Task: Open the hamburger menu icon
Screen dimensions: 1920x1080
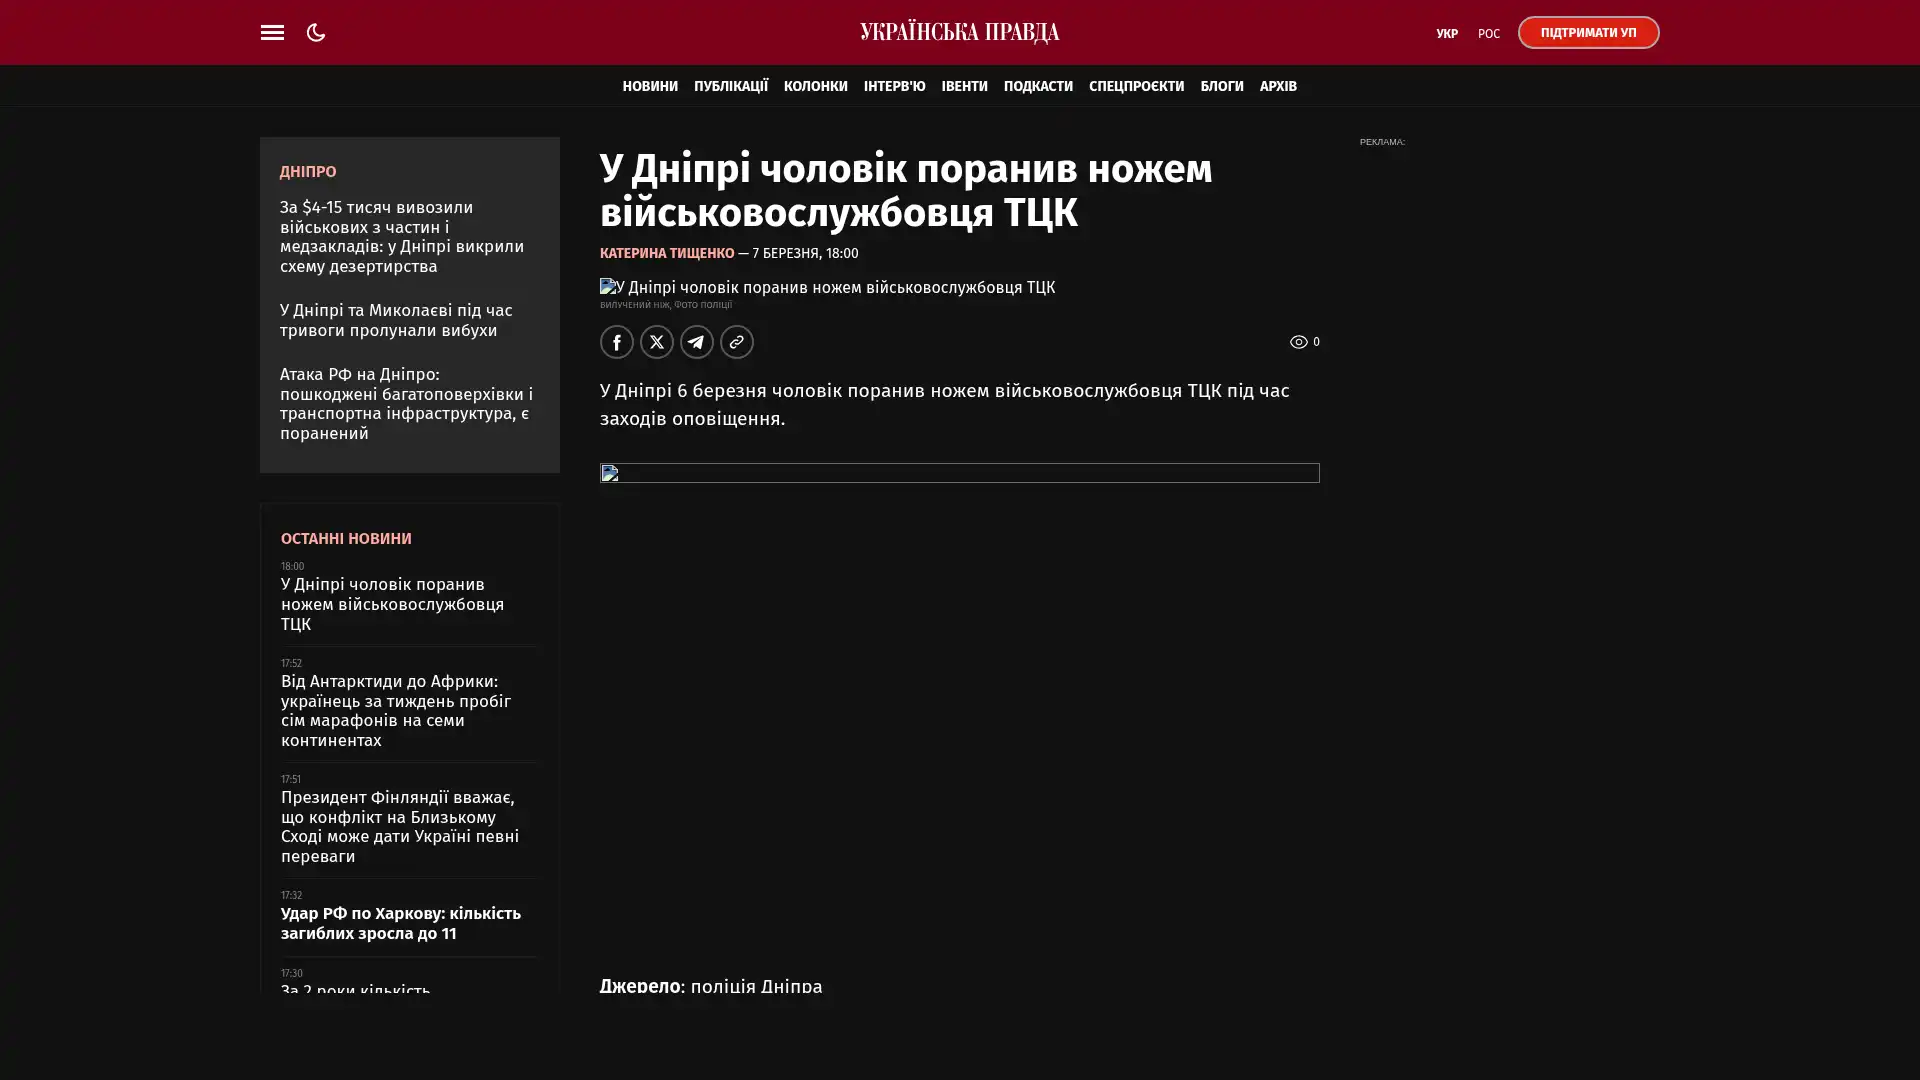Action: click(272, 33)
